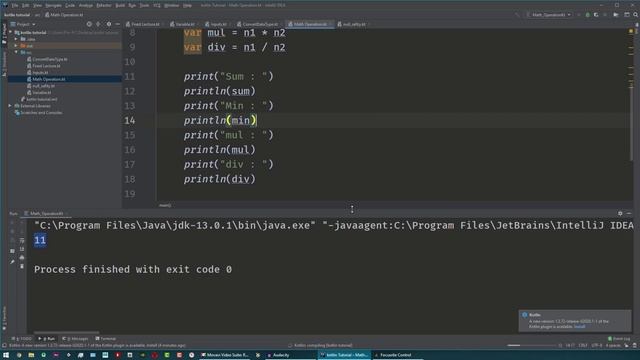Open the Event Log

point(619,338)
